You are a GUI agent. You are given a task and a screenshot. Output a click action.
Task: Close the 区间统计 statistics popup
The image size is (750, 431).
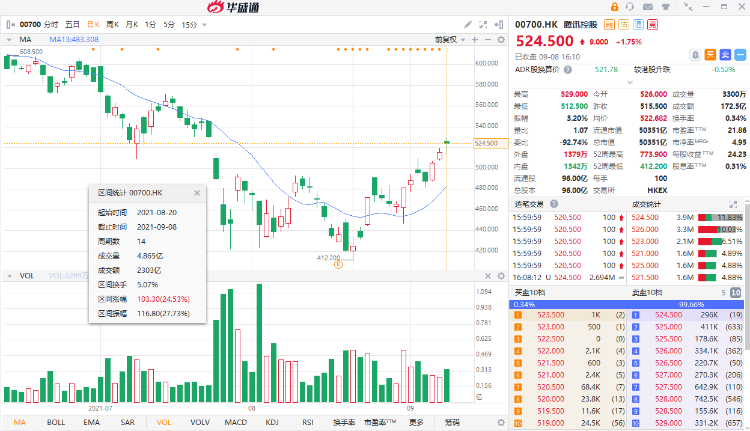[x=197, y=193]
